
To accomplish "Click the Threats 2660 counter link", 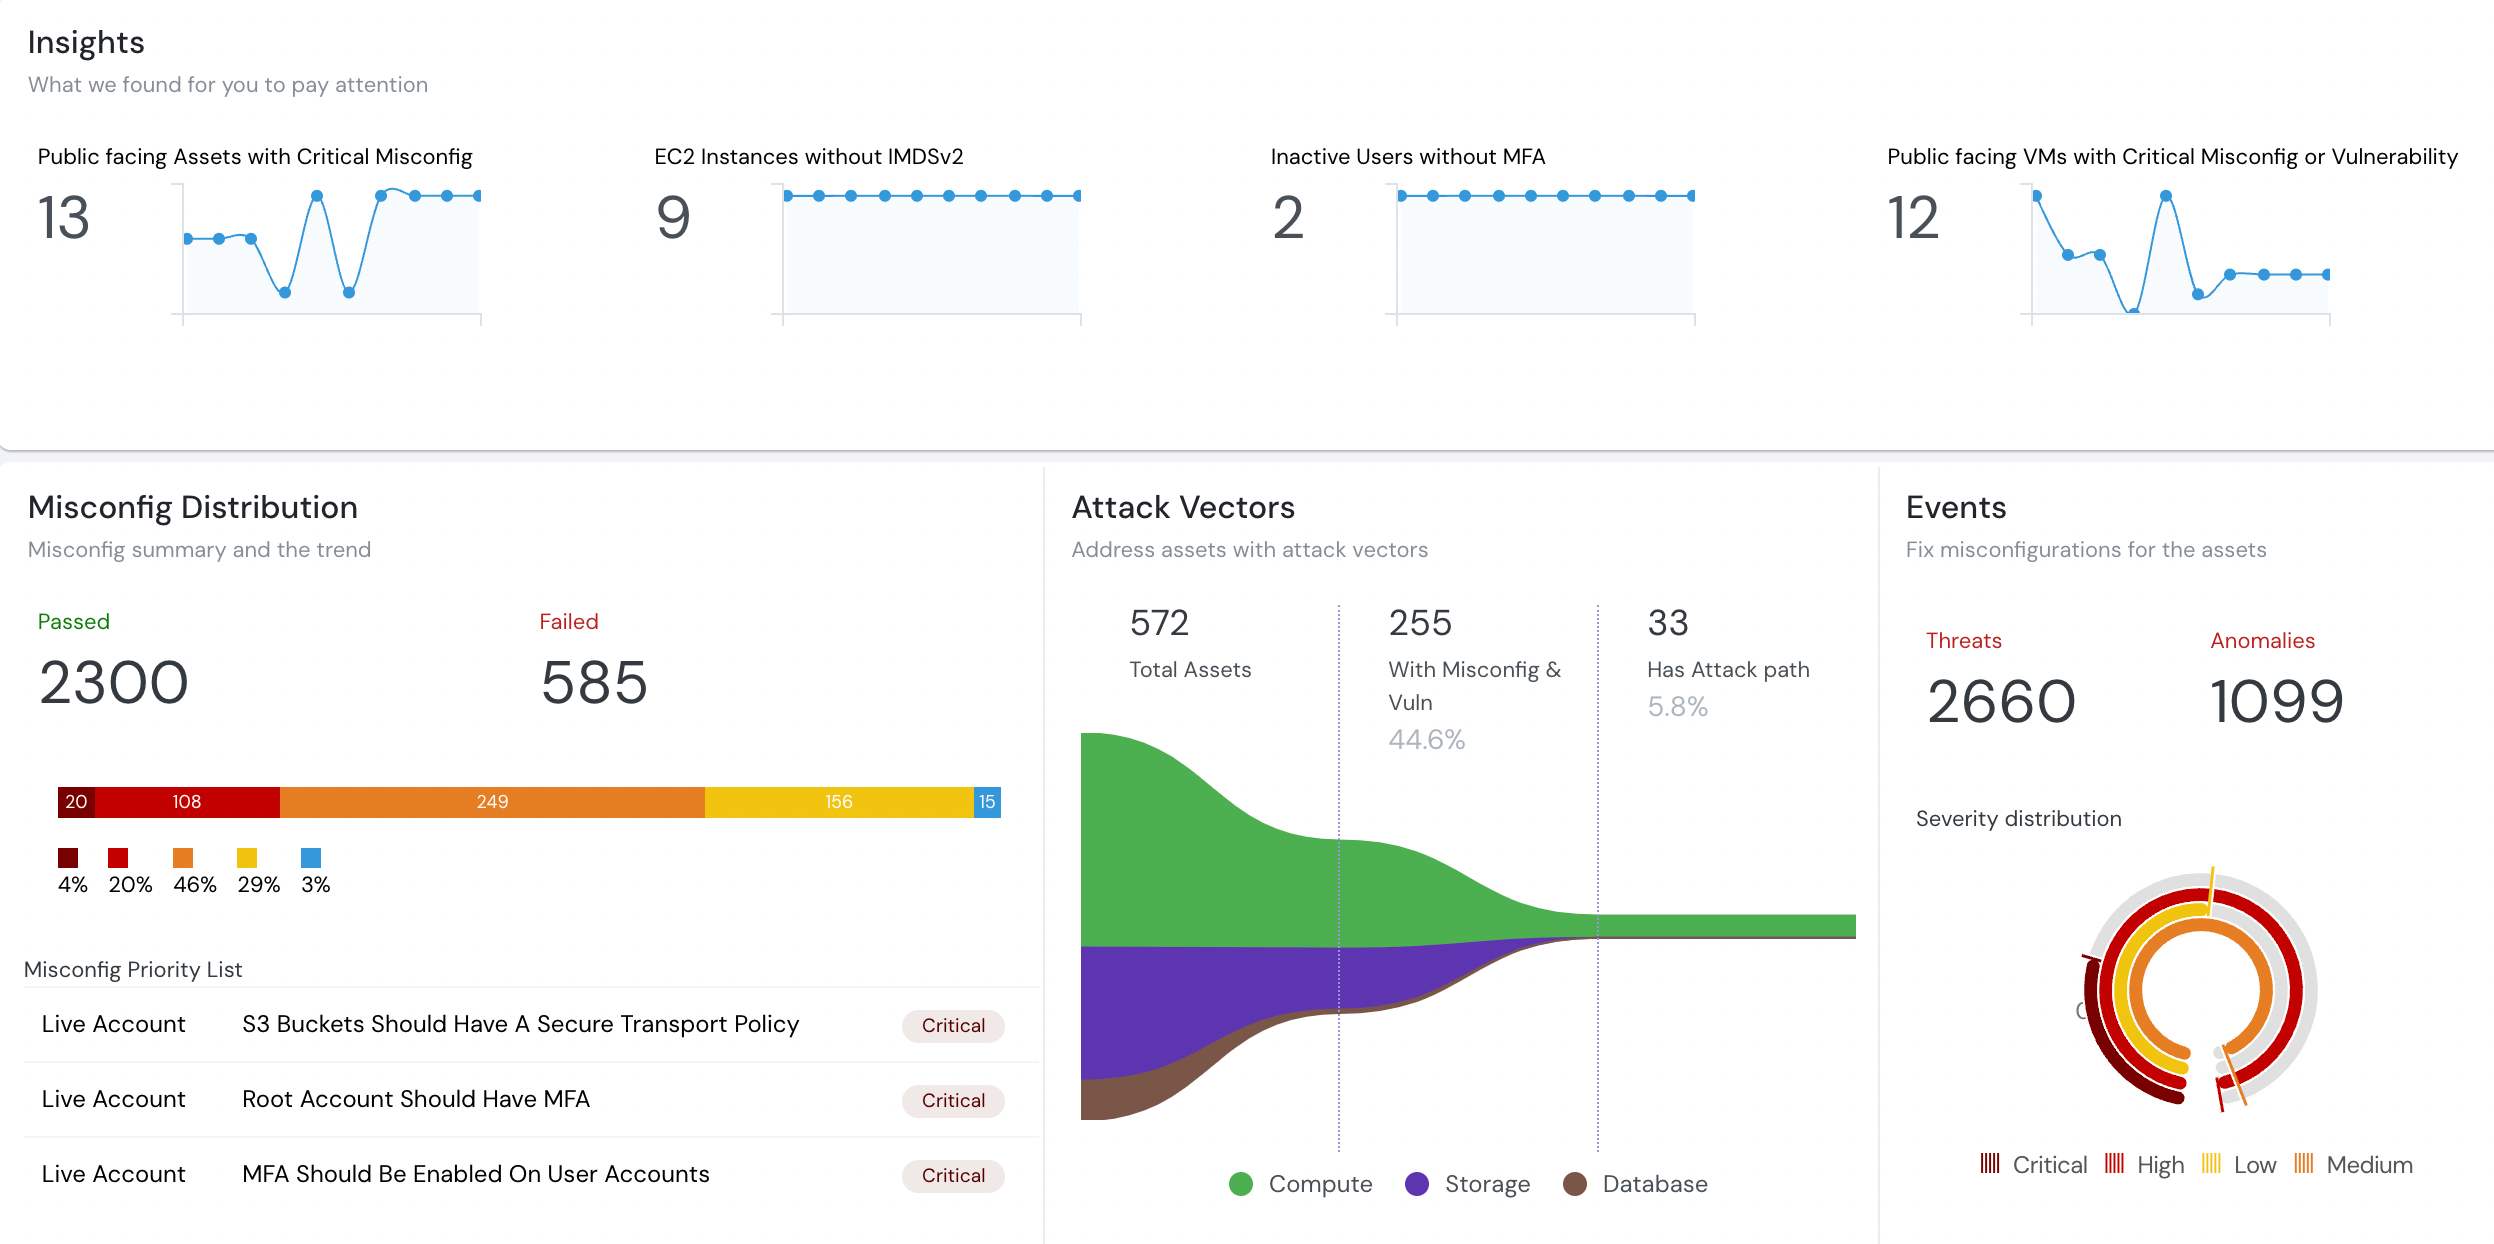I will tap(2000, 700).
